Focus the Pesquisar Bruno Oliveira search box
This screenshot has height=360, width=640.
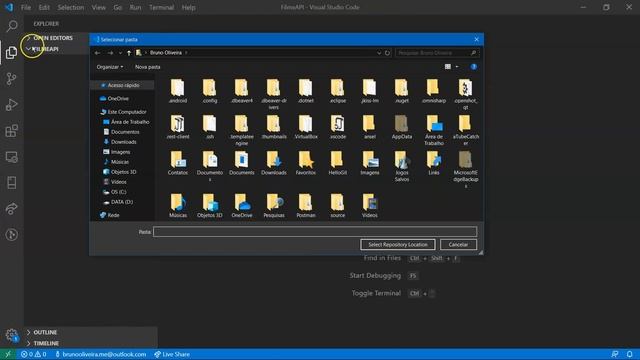click(437, 53)
